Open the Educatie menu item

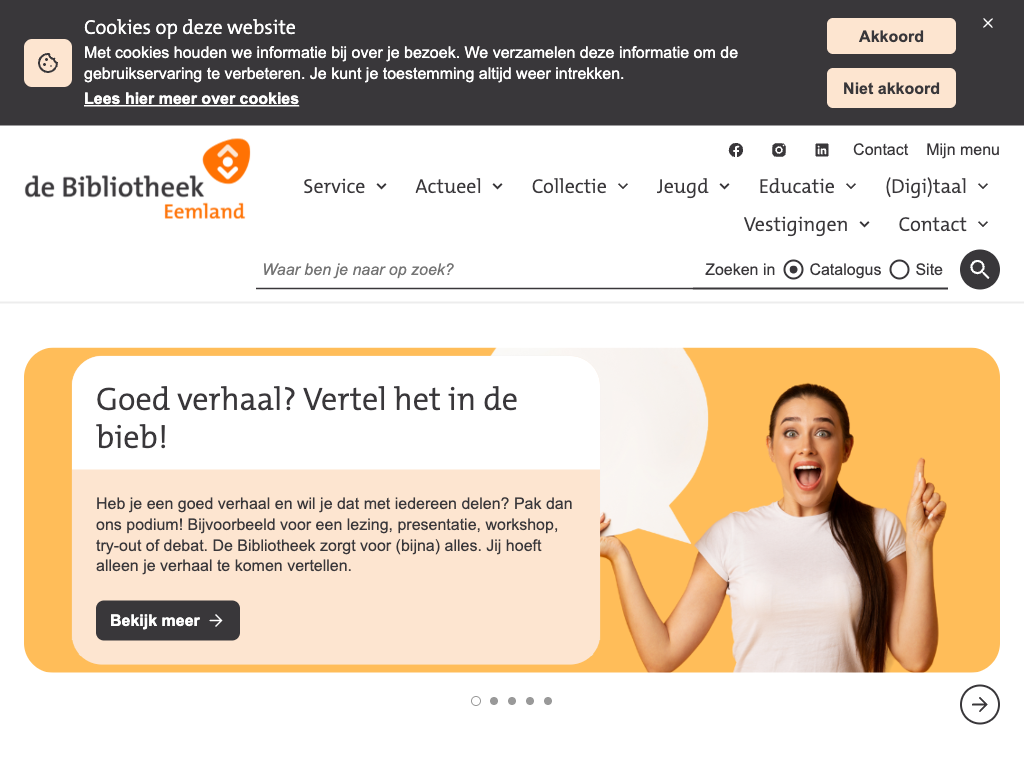click(x=808, y=187)
